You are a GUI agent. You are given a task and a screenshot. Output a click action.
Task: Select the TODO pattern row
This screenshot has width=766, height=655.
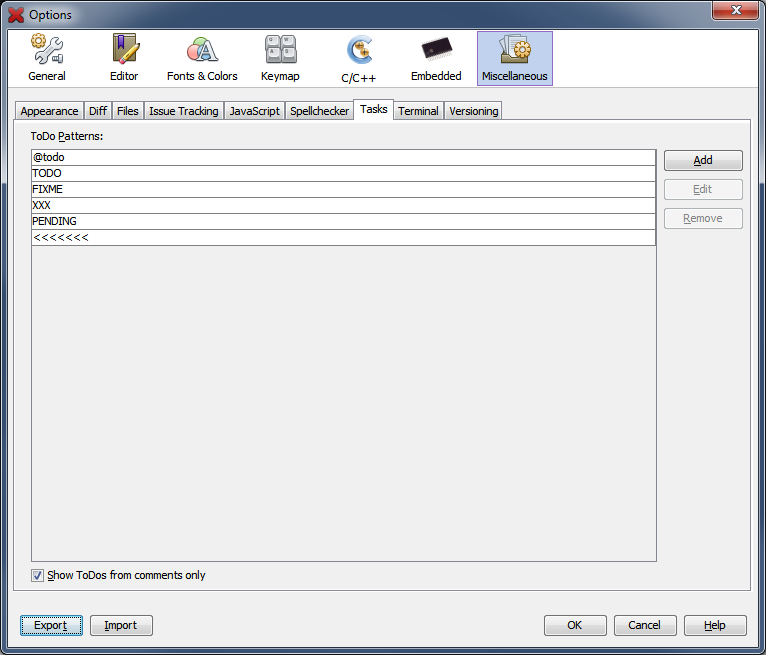[x=343, y=173]
